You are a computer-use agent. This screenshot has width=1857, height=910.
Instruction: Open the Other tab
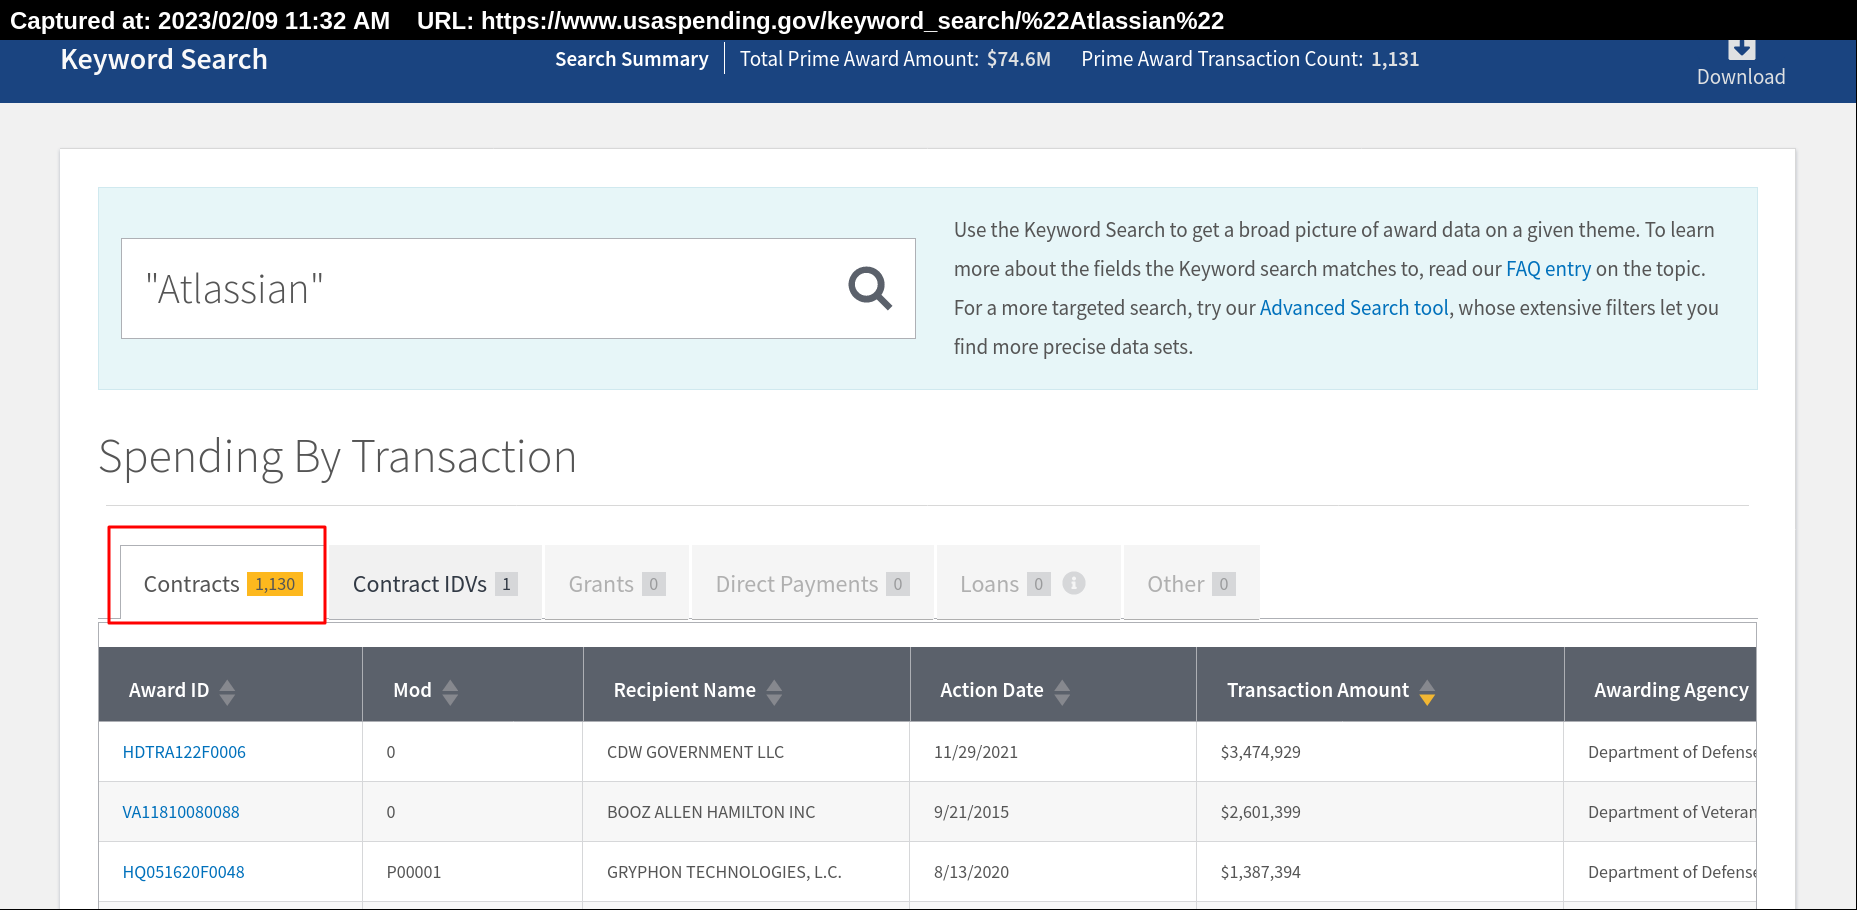[x=1191, y=583]
